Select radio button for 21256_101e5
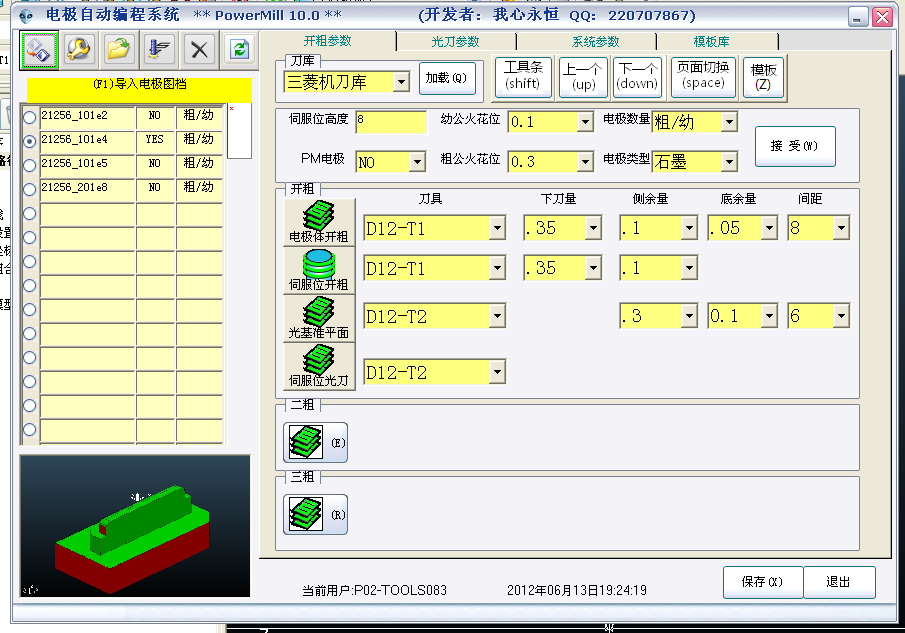 click(x=29, y=165)
